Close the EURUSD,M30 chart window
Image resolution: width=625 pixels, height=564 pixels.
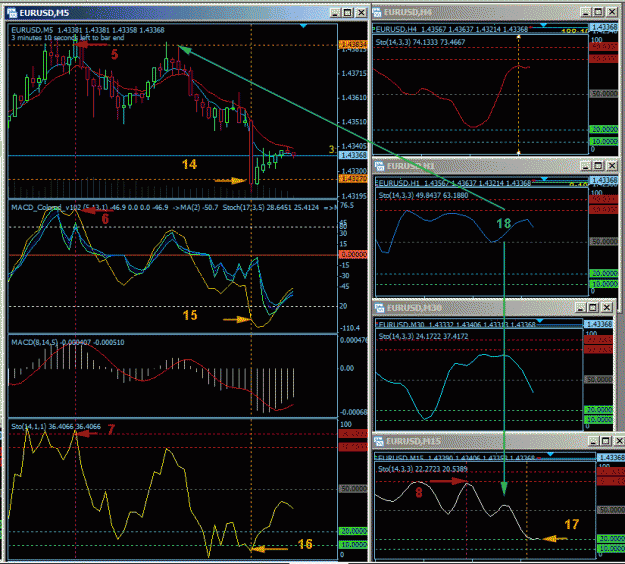(606, 307)
